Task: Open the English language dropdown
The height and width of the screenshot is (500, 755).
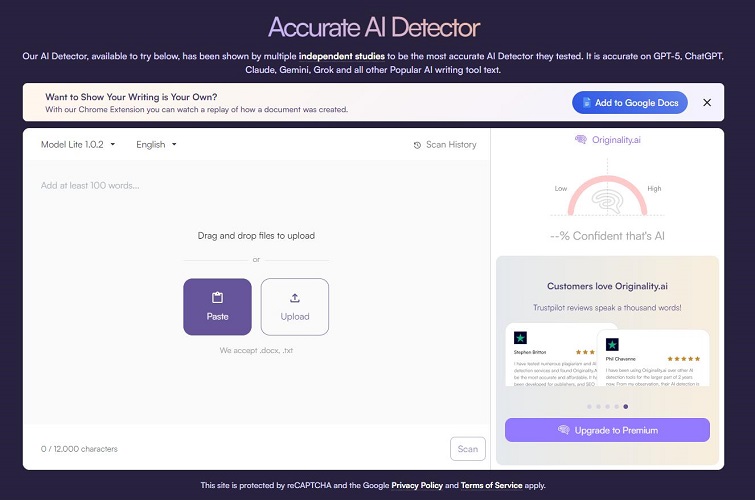Action: click(156, 145)
